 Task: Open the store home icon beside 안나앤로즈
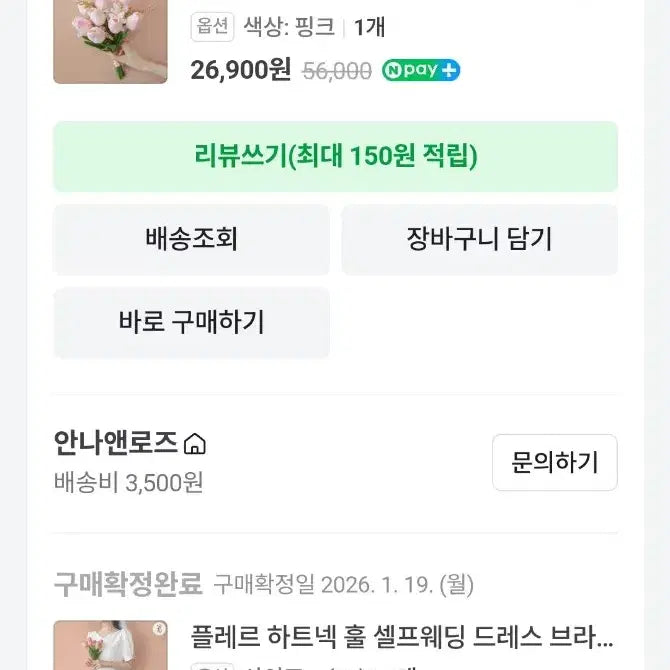pyautogui.click(x=196, y=443)
